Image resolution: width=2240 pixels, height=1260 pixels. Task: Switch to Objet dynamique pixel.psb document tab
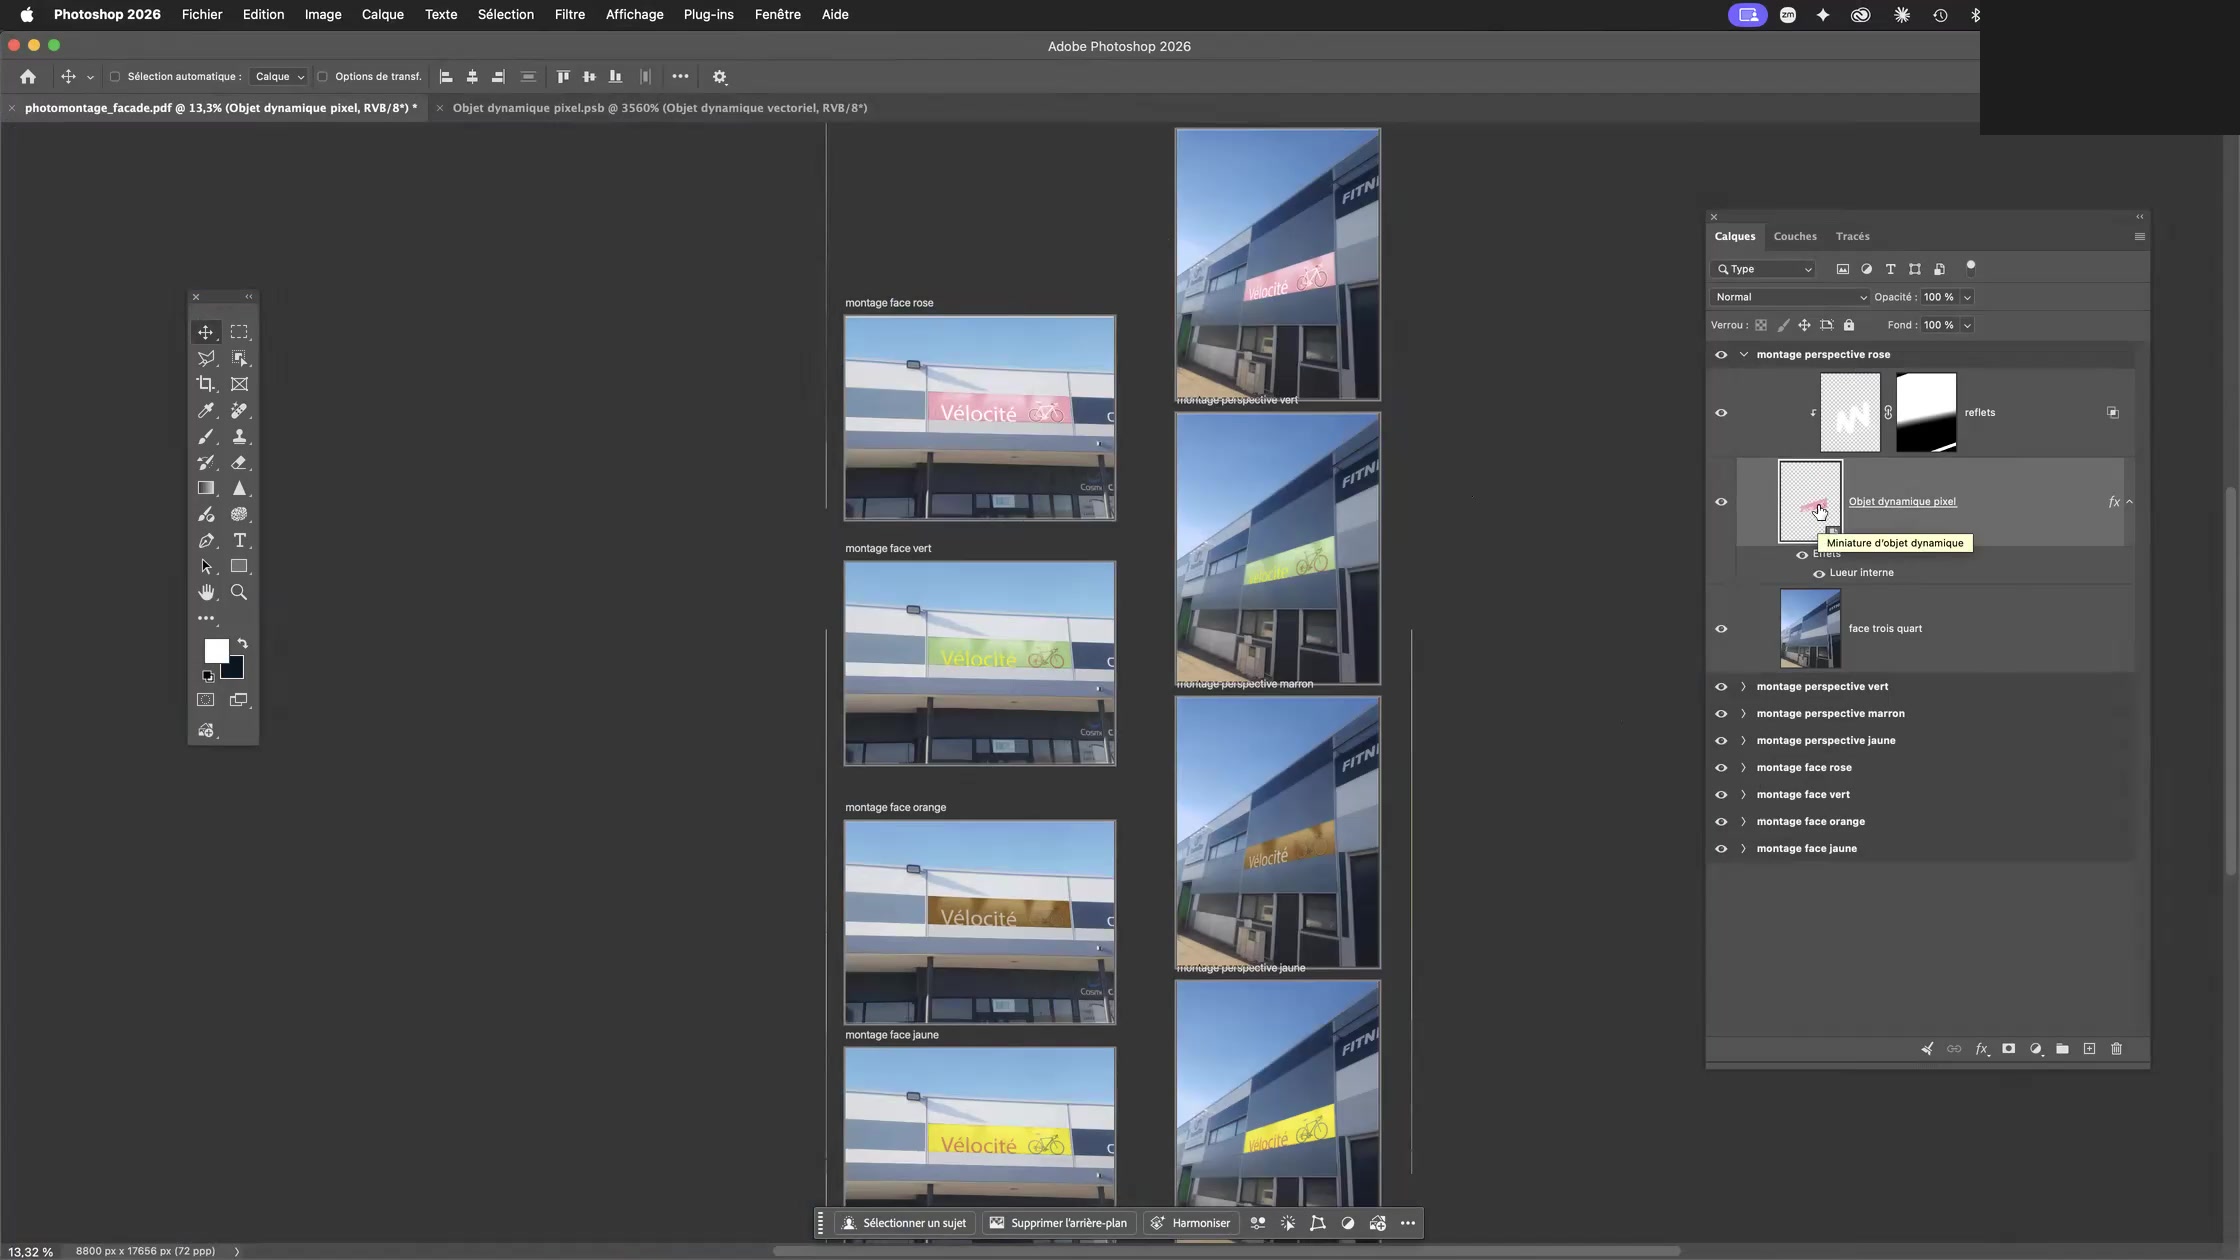[x=660, y=108]
